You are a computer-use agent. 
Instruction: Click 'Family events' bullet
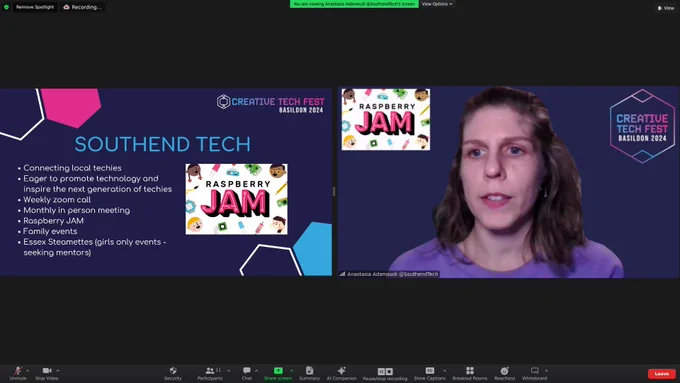tap(50, 231)
